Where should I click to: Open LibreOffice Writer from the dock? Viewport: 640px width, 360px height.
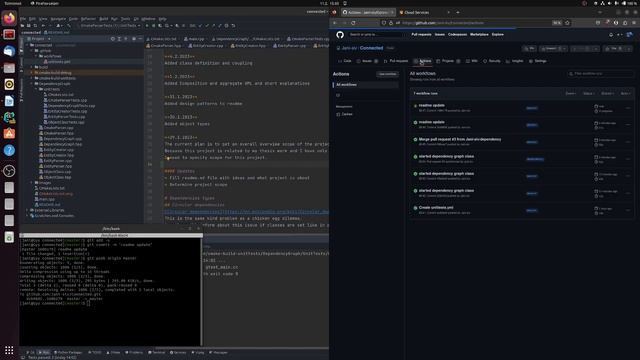point(9,101)
